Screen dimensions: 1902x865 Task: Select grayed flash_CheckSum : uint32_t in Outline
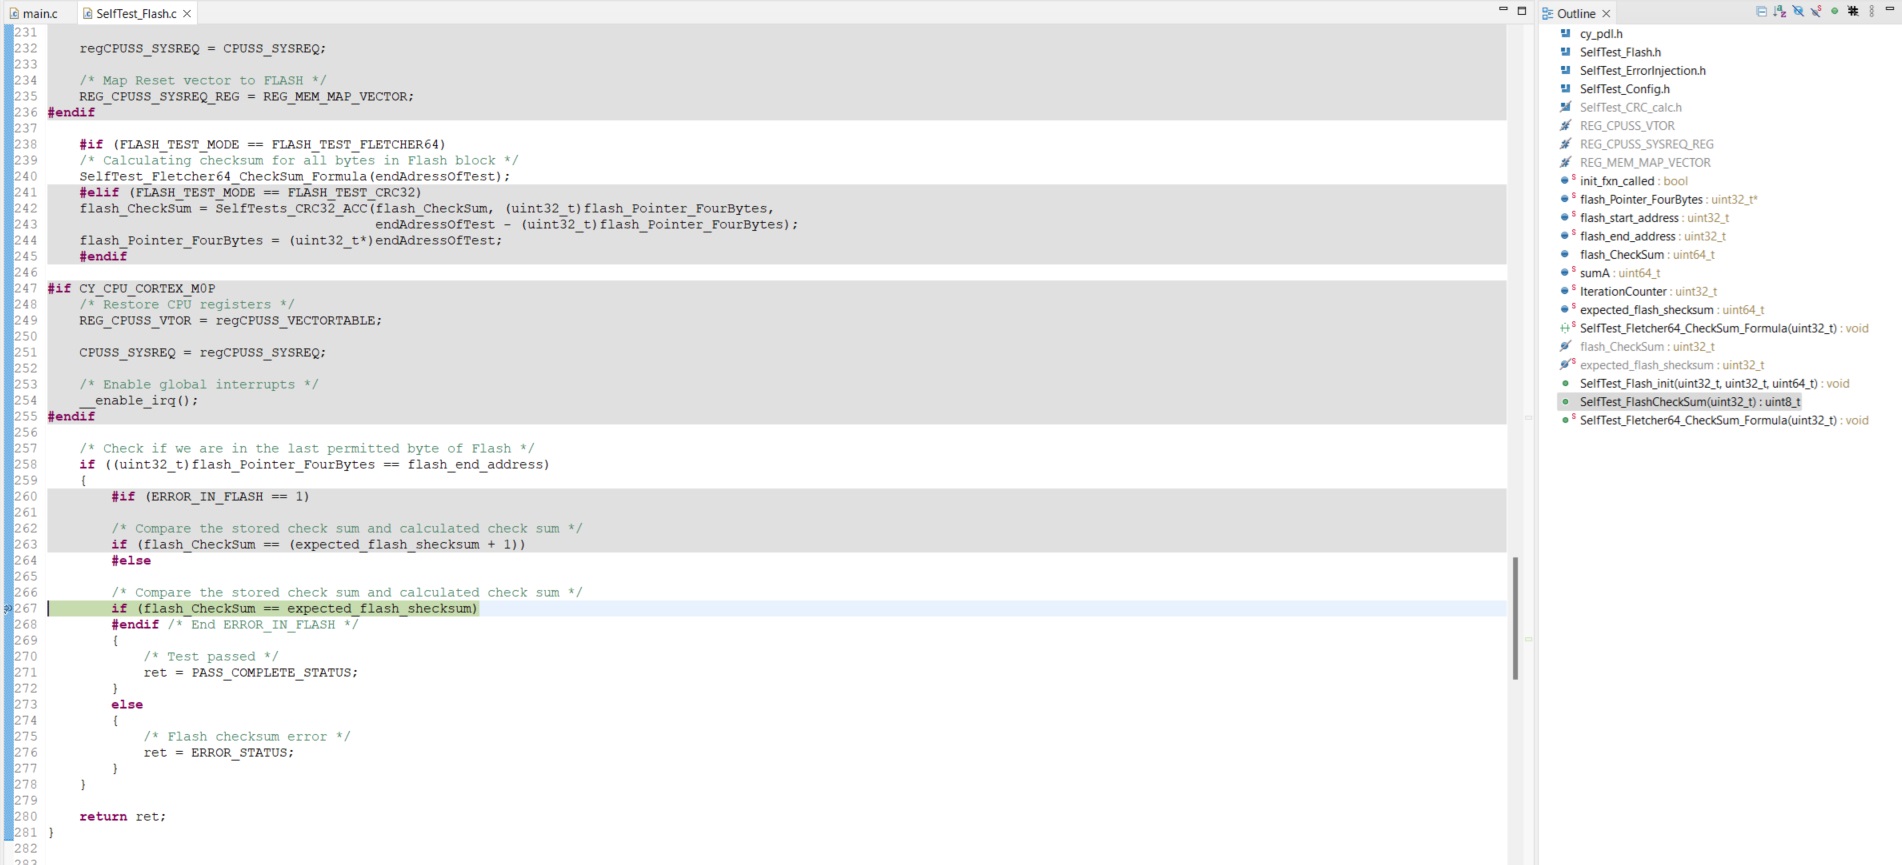tap(1647, 347)
